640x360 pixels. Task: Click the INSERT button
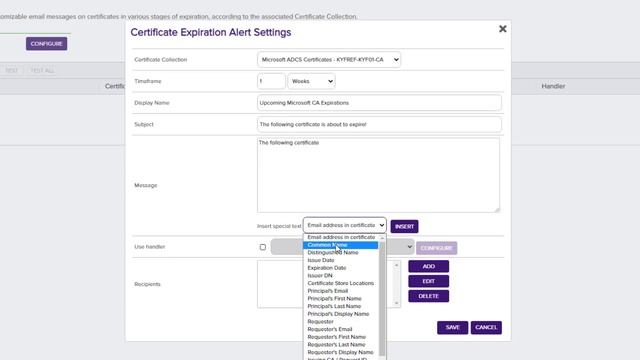pyautogui.click(x=404, y=227)
